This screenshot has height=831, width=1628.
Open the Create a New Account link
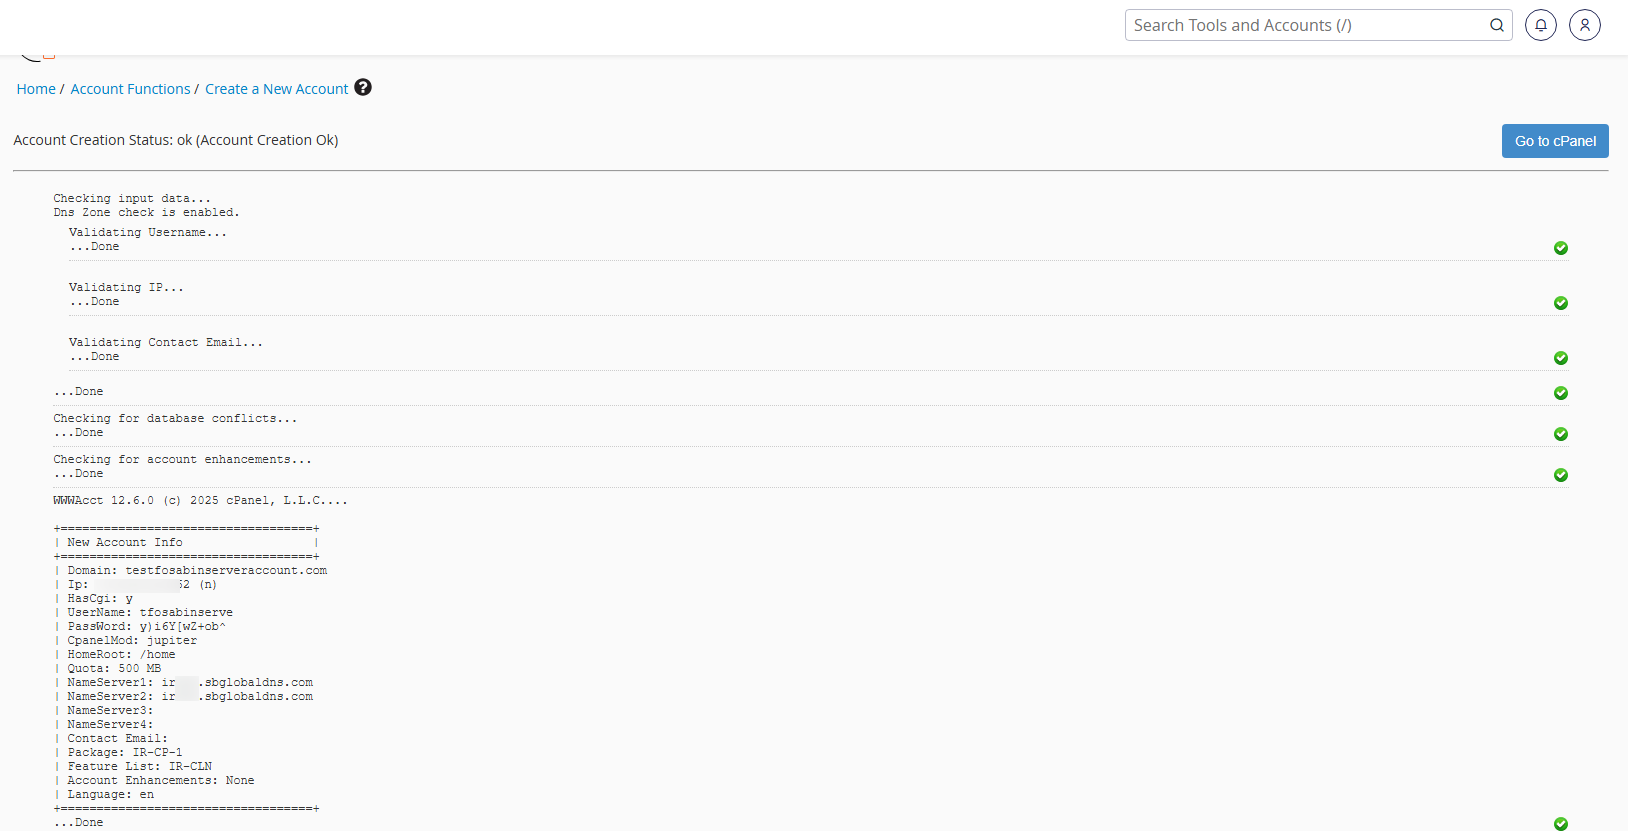pos(277,89)
